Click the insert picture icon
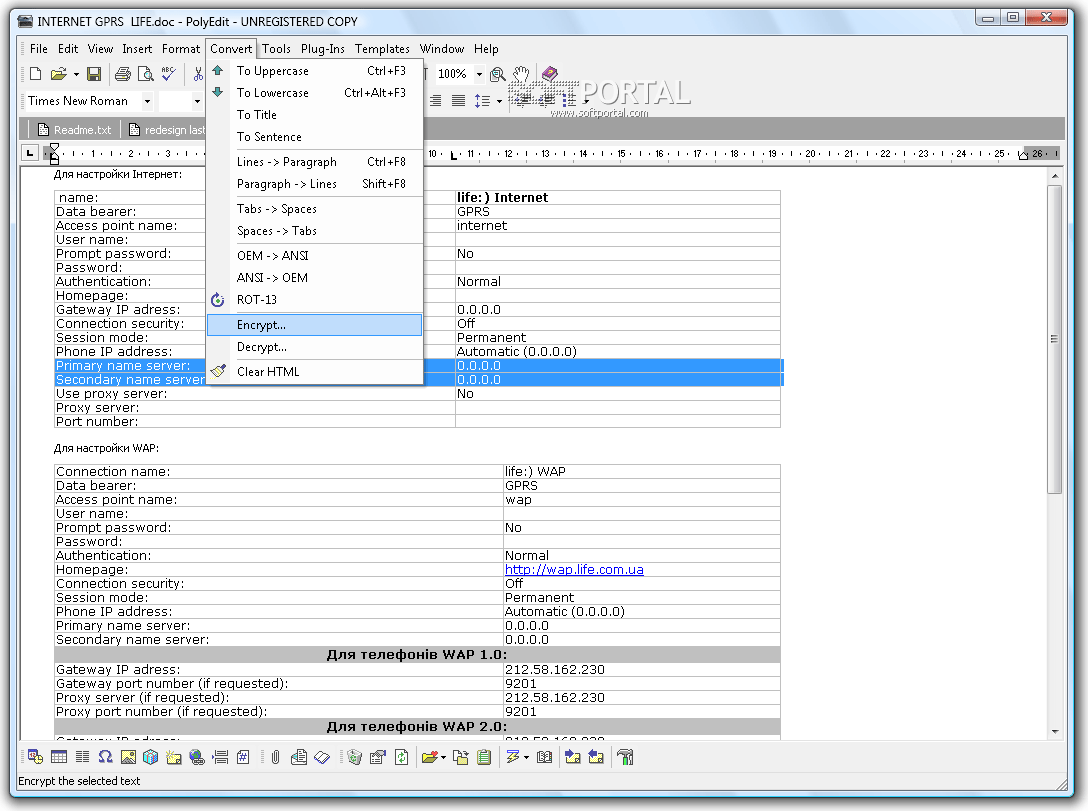The image size is (1088, 811). point(128,757)
